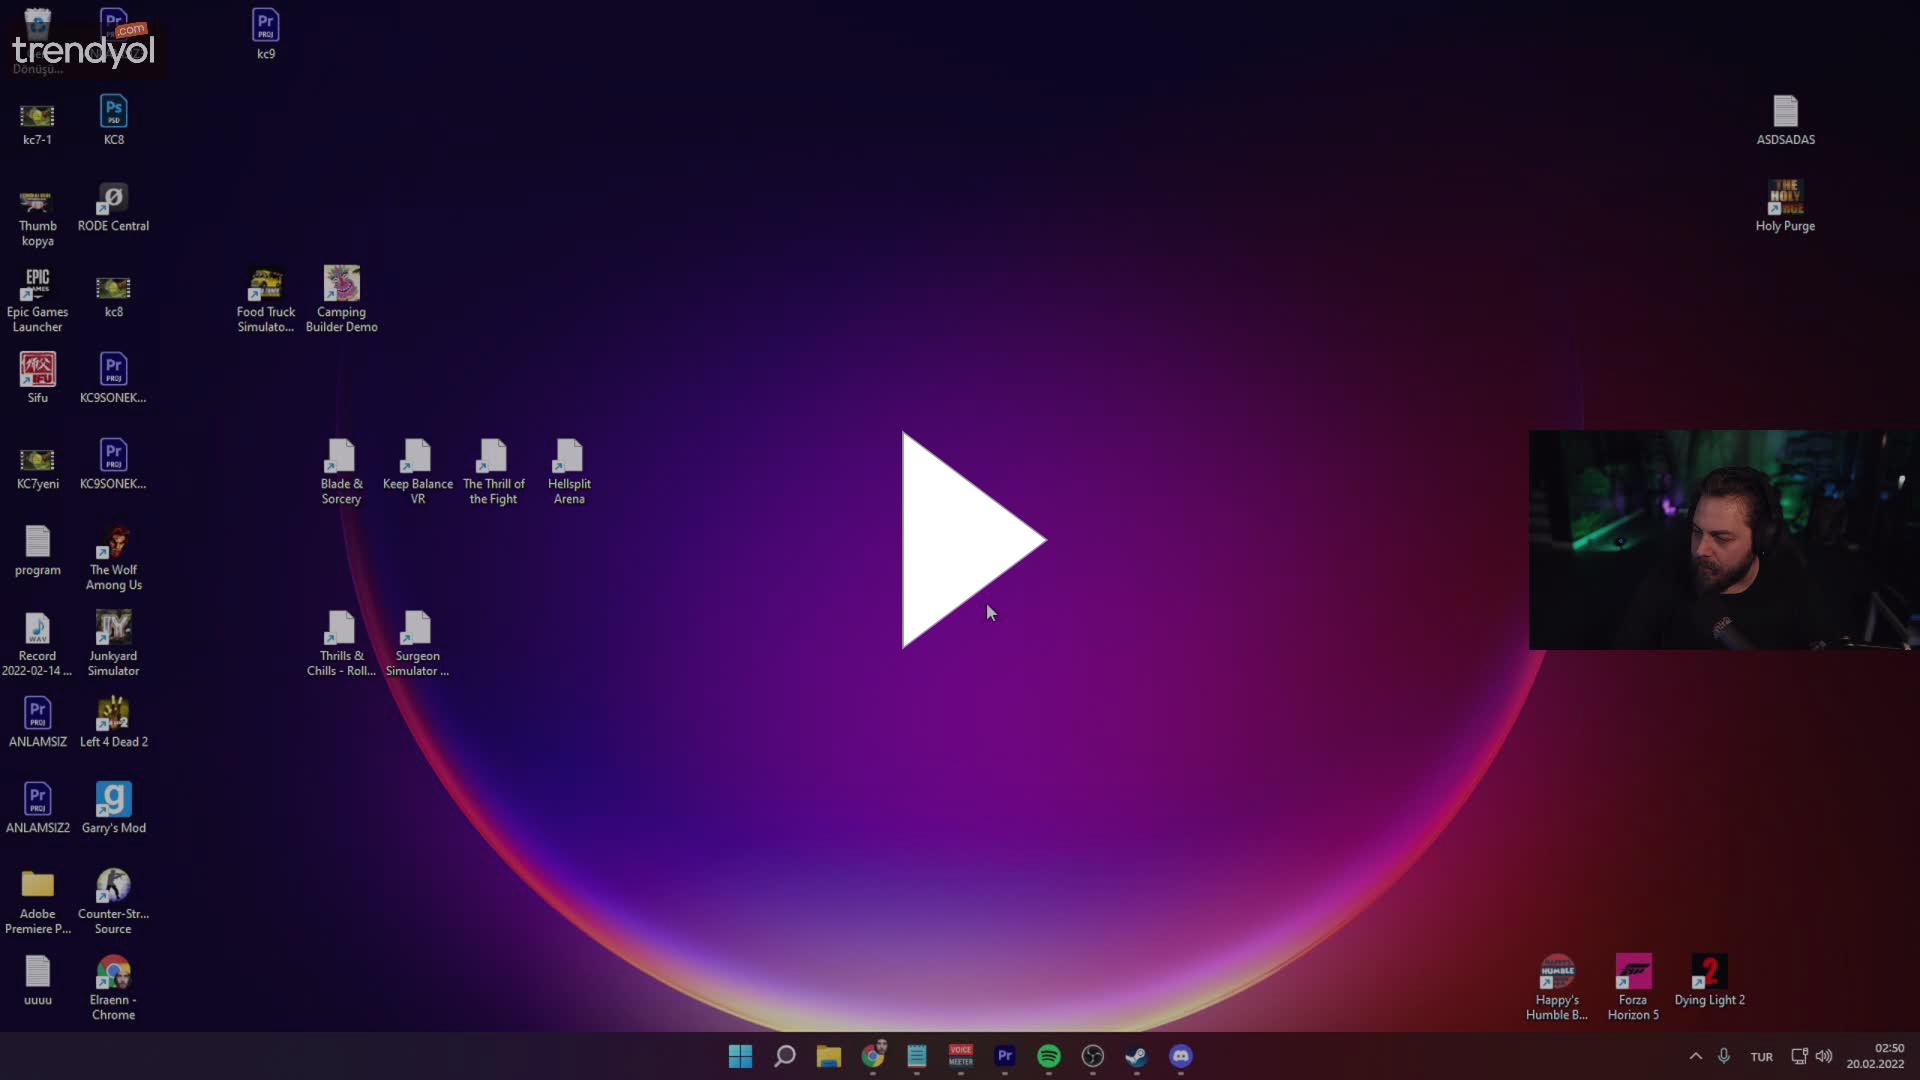Screen dimensions: 1920x1080
Task: Open Adobe Premiere Pro from the taskbar
Action: click(x=1005, y=1057)
